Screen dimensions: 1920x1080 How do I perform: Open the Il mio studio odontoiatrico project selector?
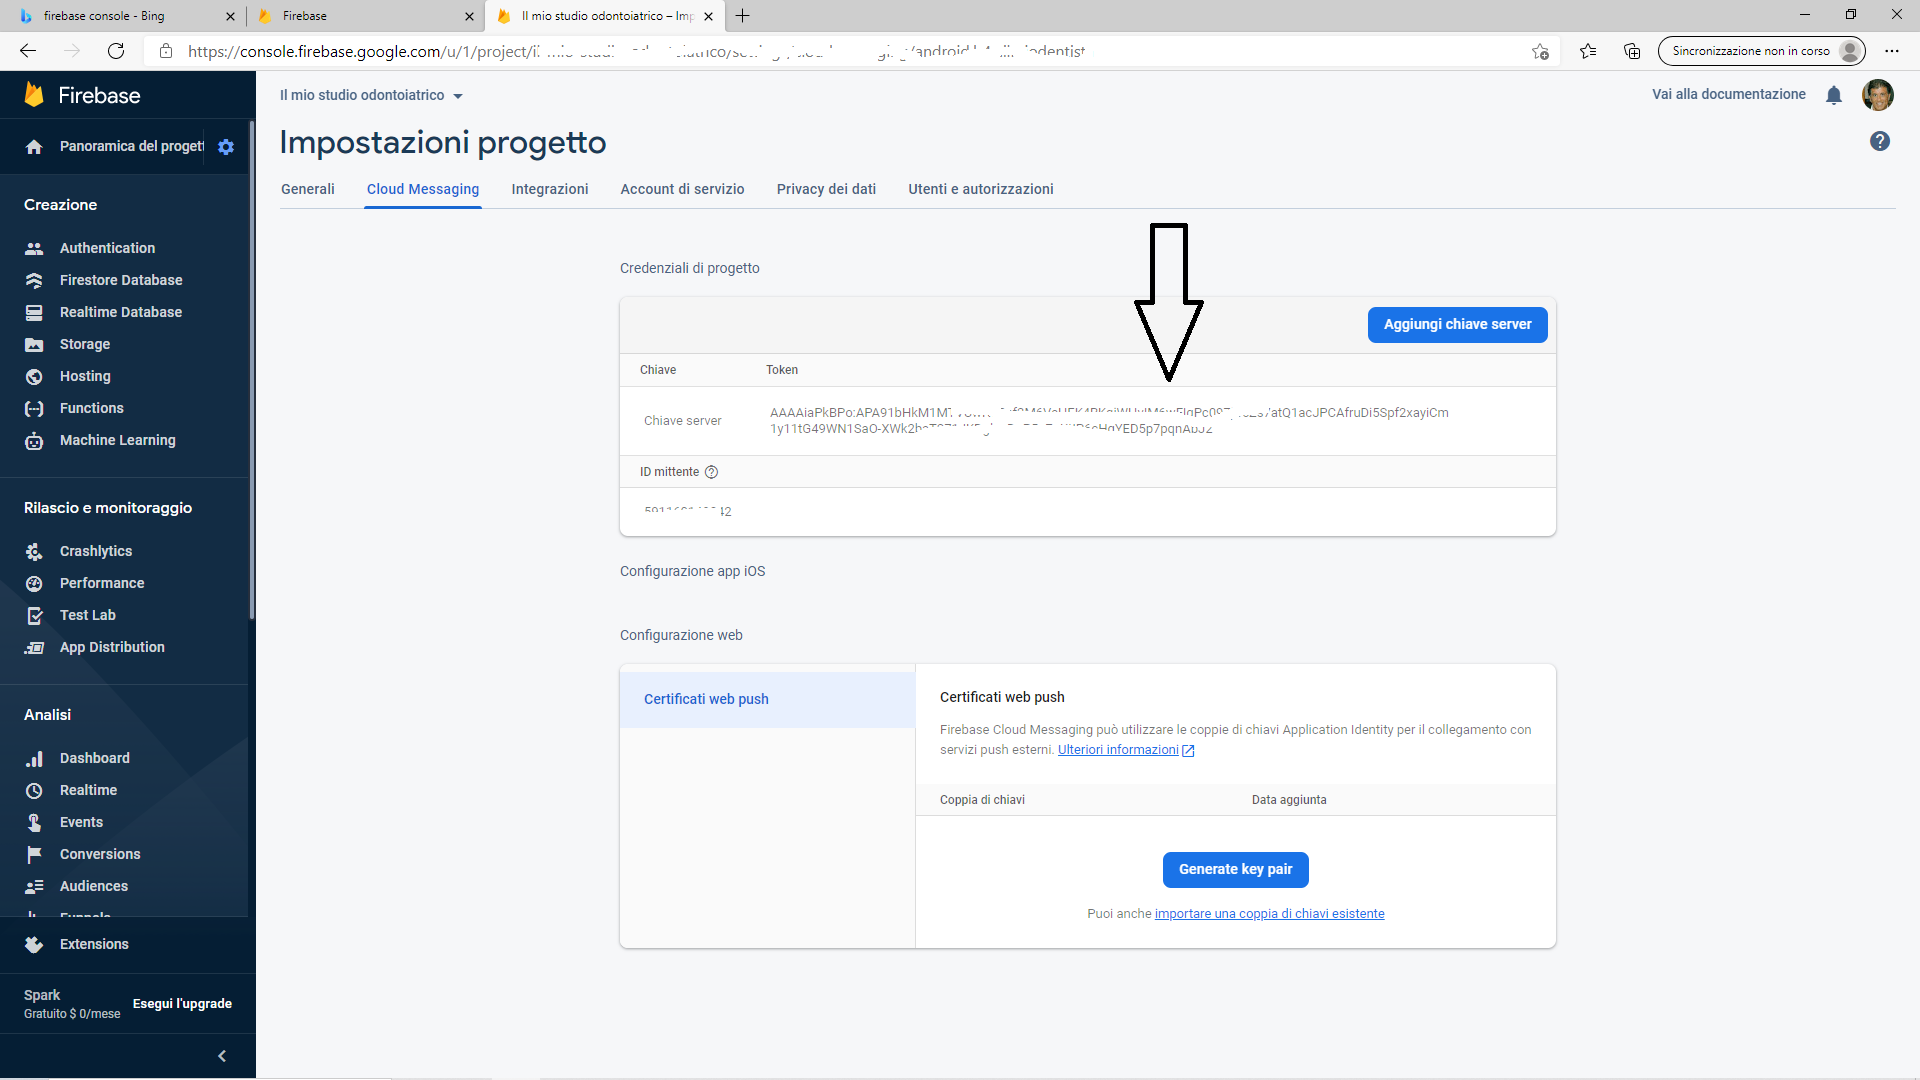tap(370, 95)
